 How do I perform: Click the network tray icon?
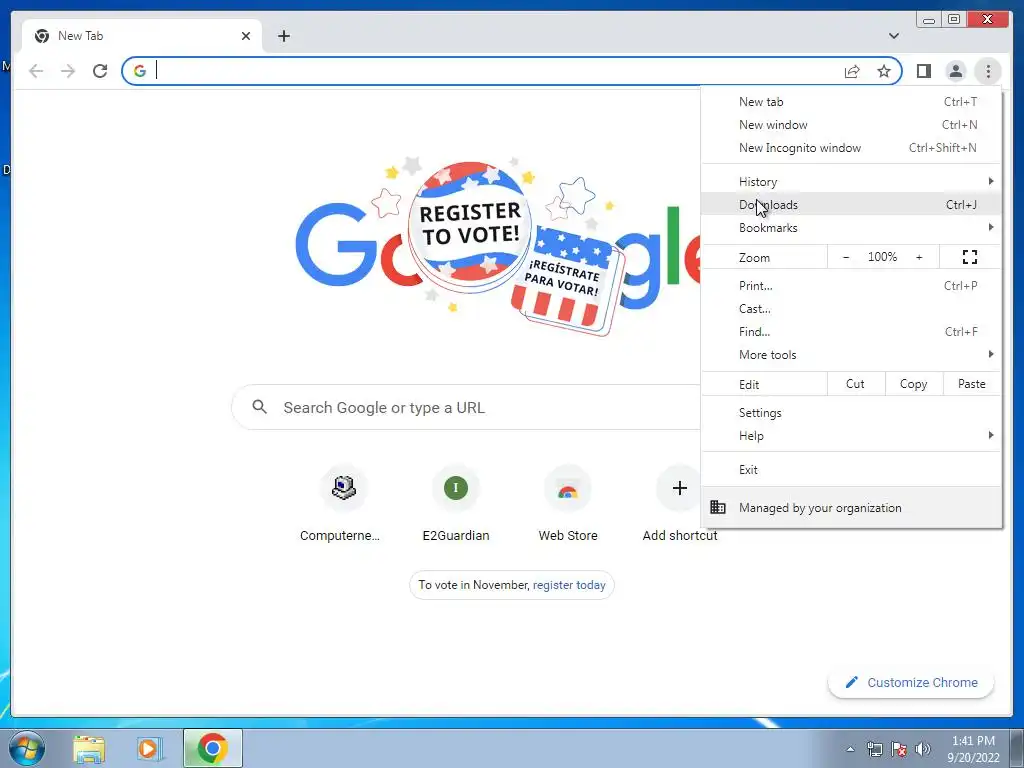pos(874,749)
